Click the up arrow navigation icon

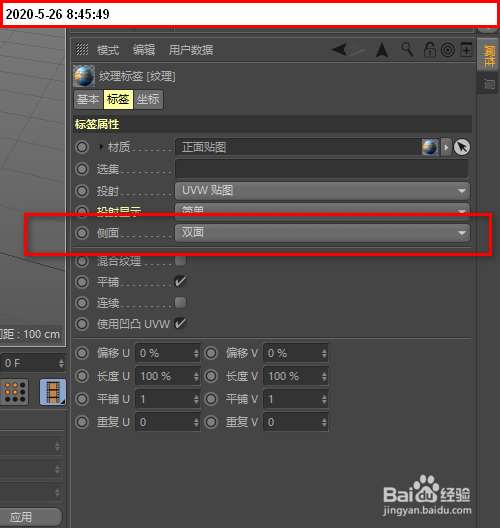382,50
